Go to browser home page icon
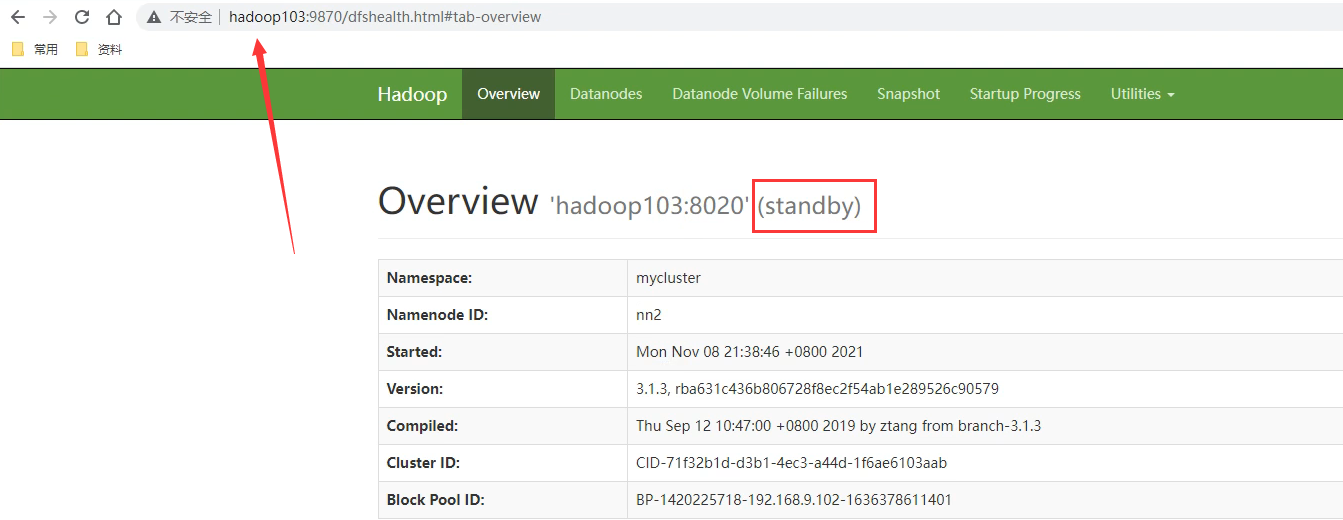 [114, 17]
